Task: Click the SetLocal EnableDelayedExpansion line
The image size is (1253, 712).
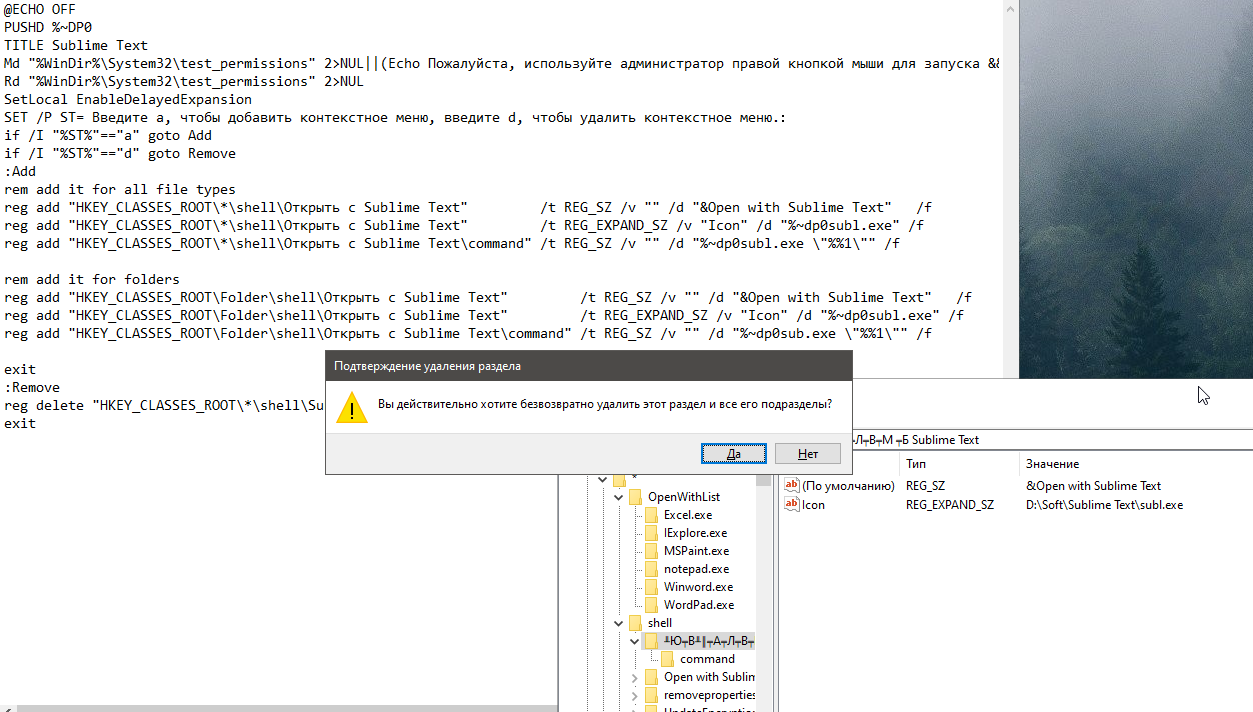Action: 128,99
